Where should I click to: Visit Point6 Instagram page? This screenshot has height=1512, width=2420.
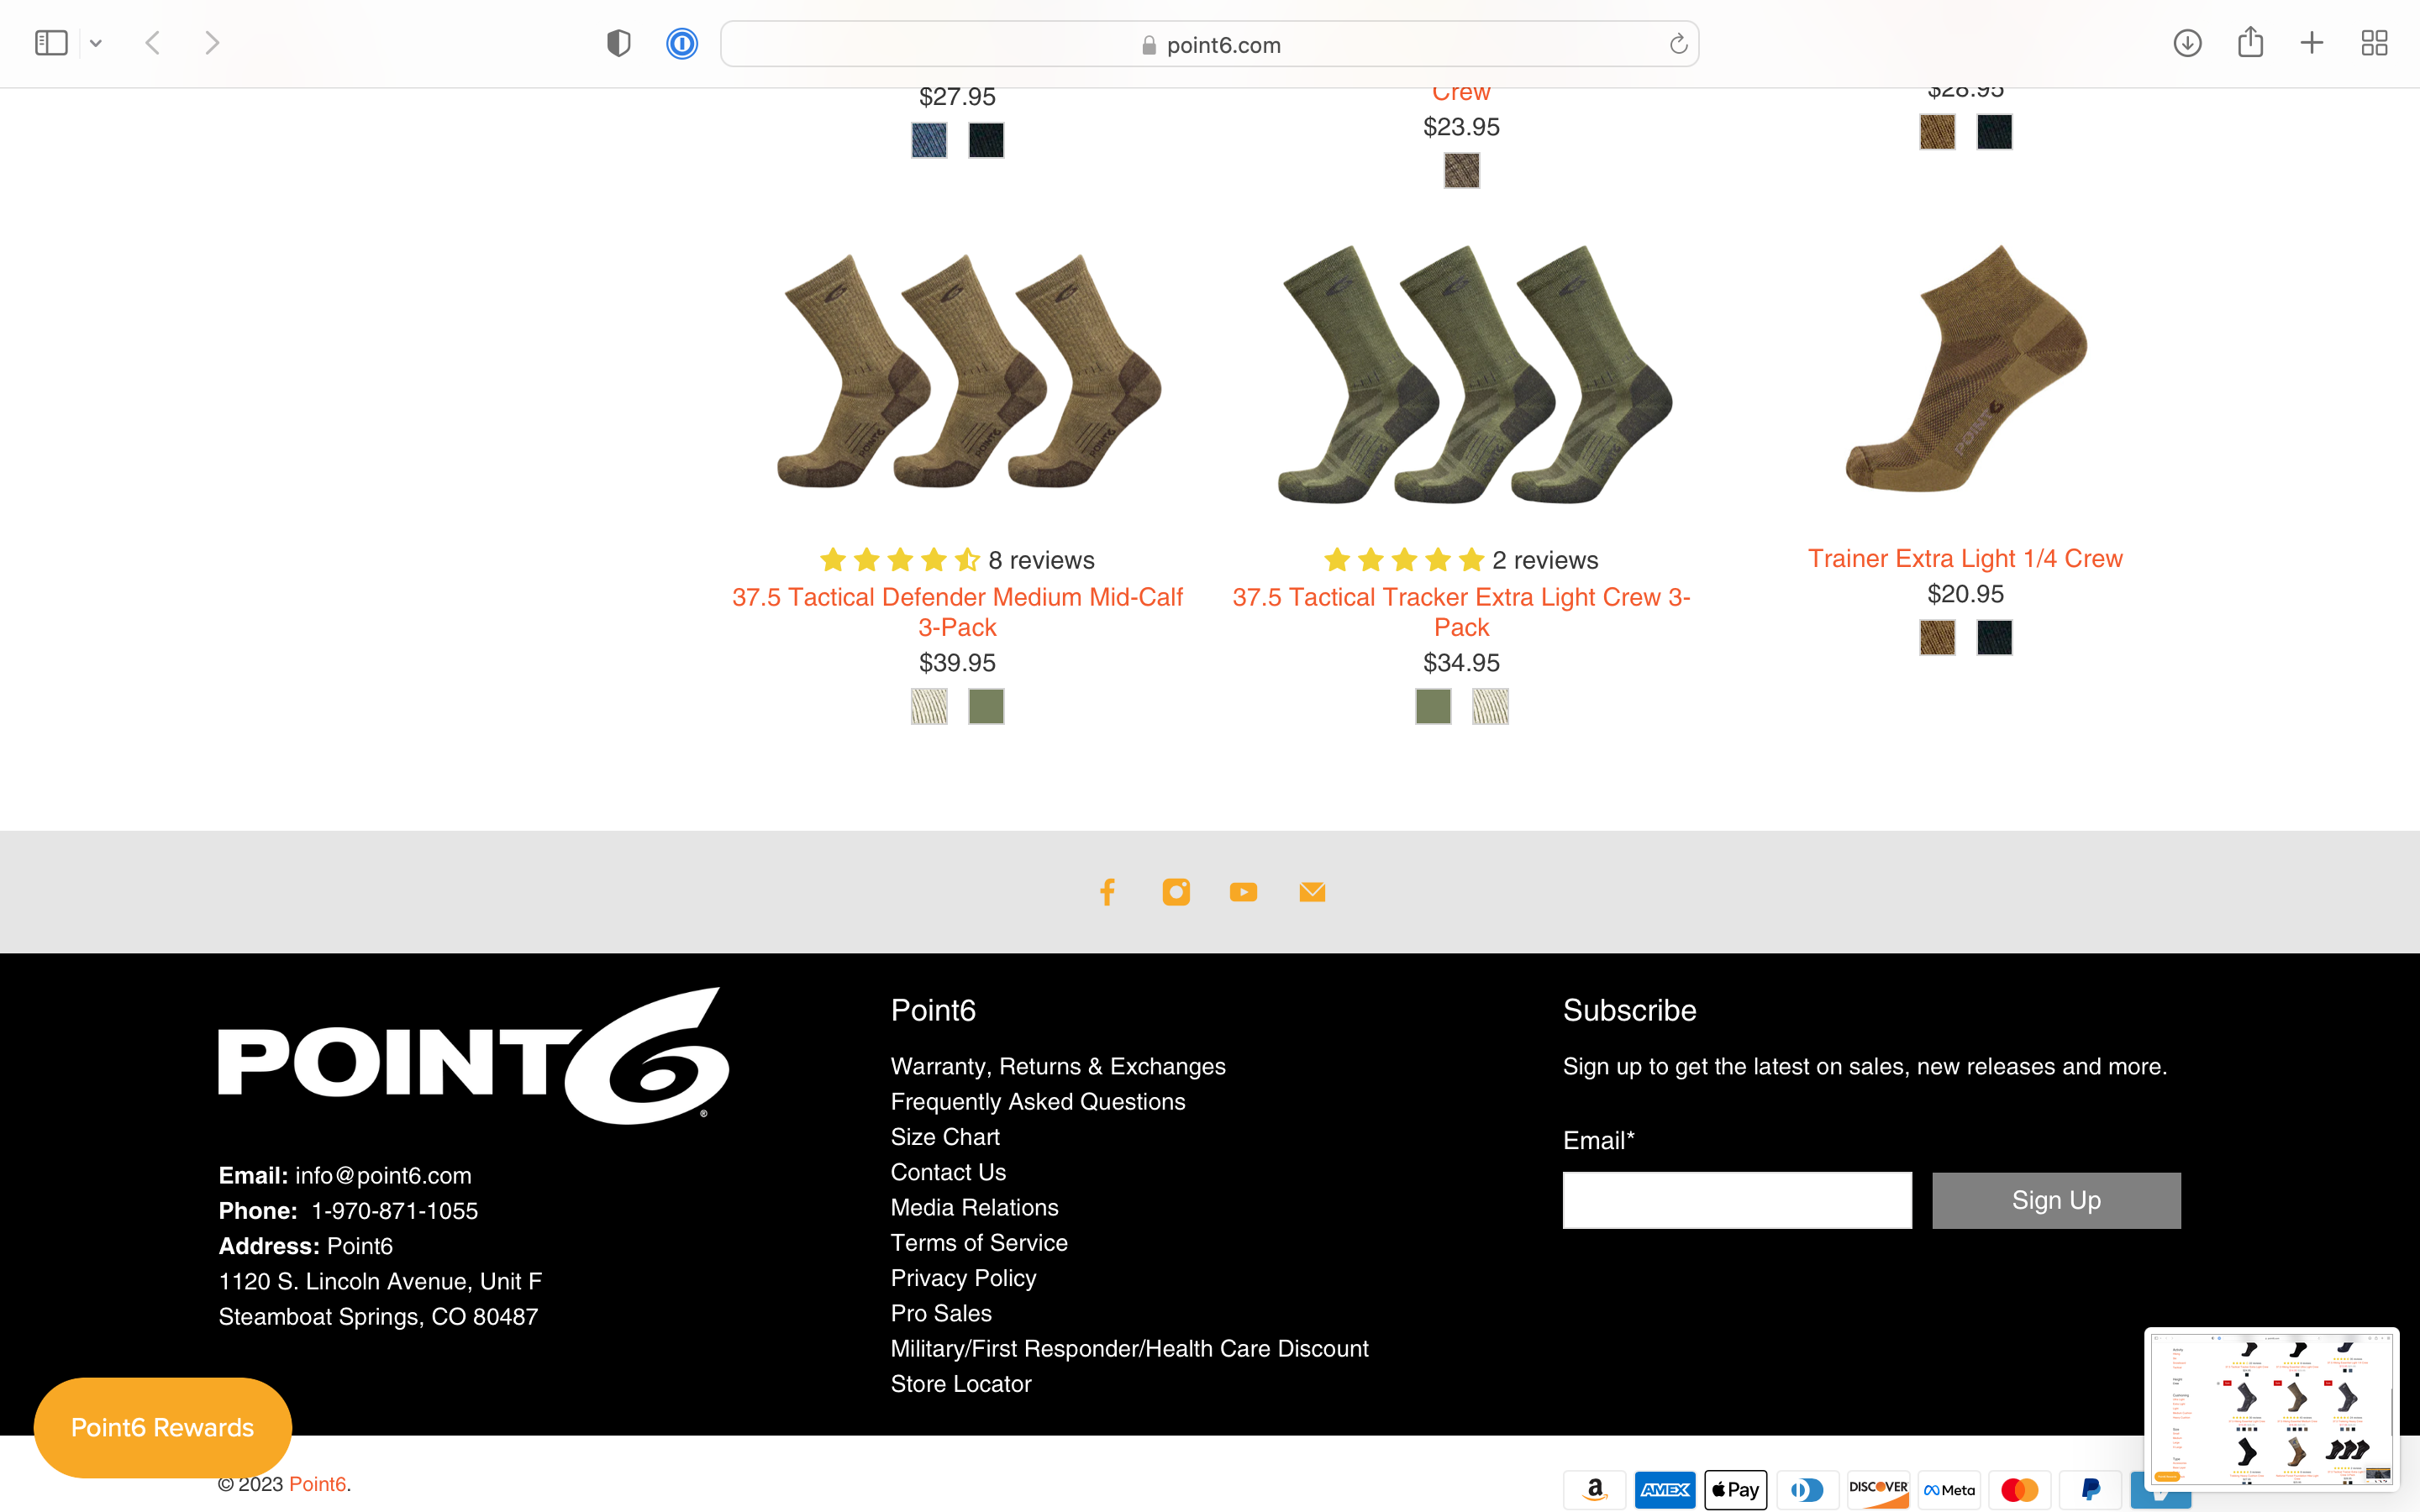pyautogui.click(x=1176, y=892)
